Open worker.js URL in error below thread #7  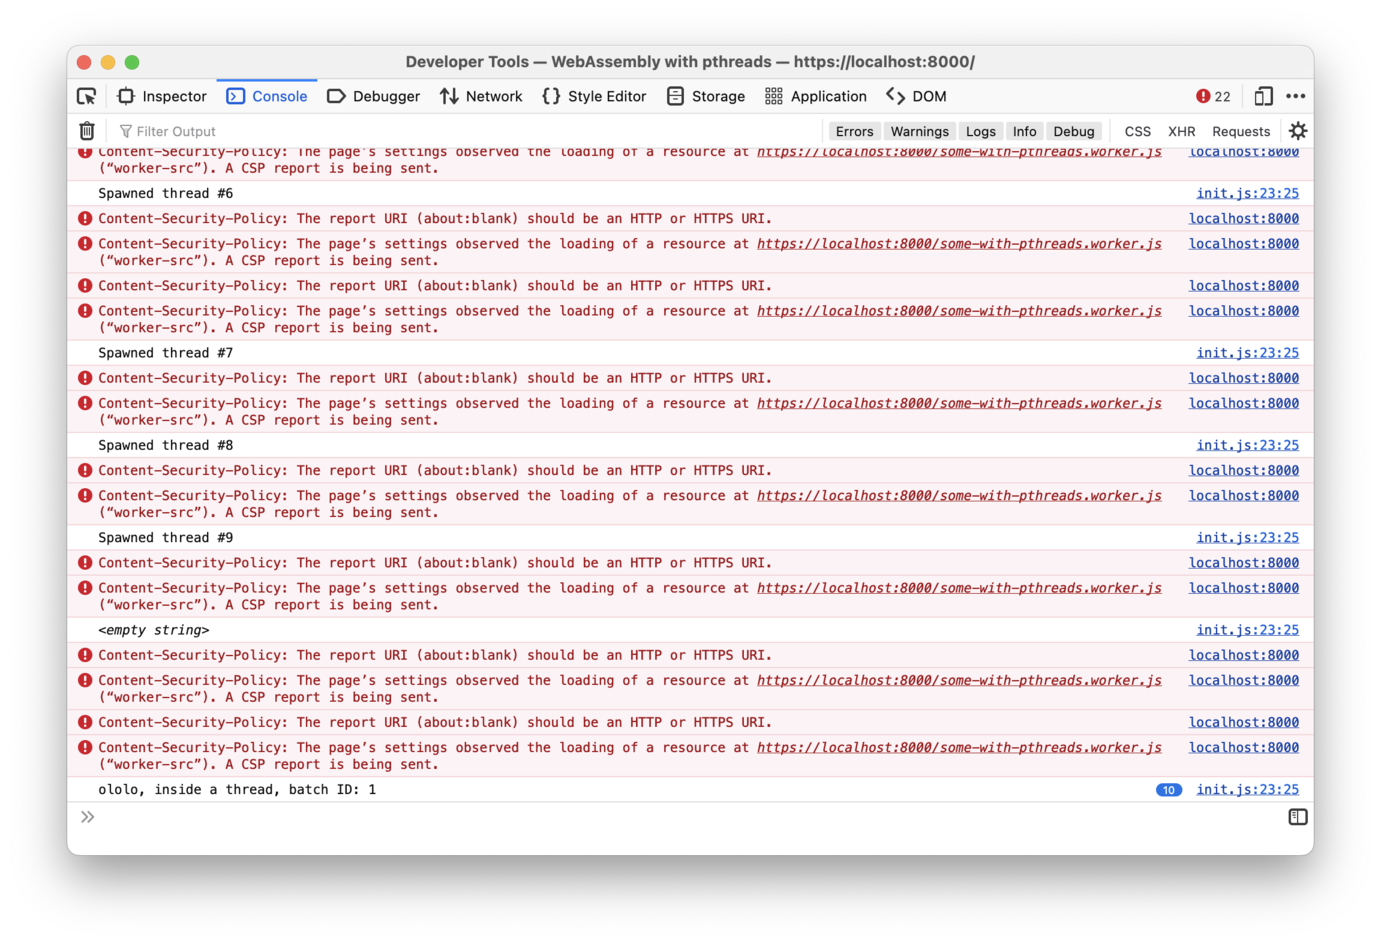tap(959, 403)
